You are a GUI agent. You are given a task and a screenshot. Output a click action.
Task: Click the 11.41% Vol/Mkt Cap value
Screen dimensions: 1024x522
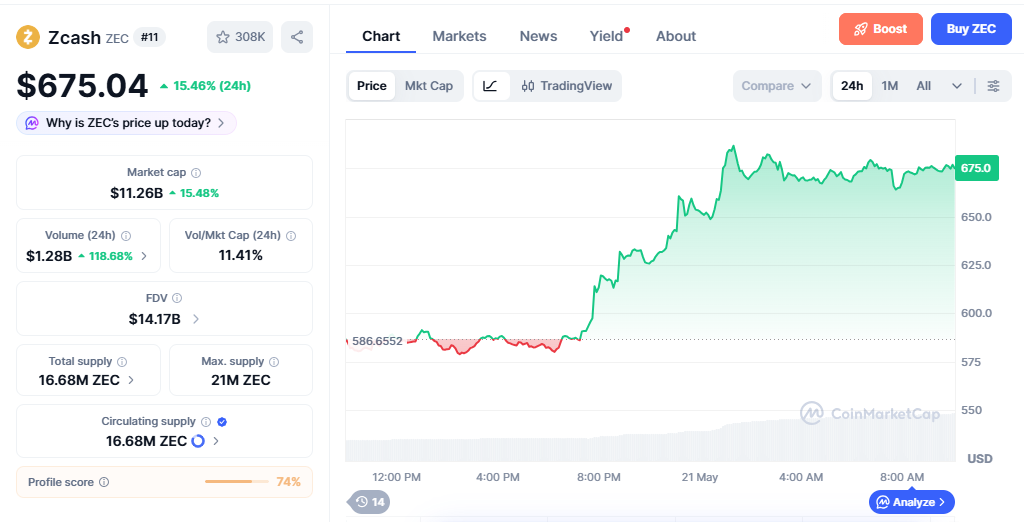(x=240, y=255)
